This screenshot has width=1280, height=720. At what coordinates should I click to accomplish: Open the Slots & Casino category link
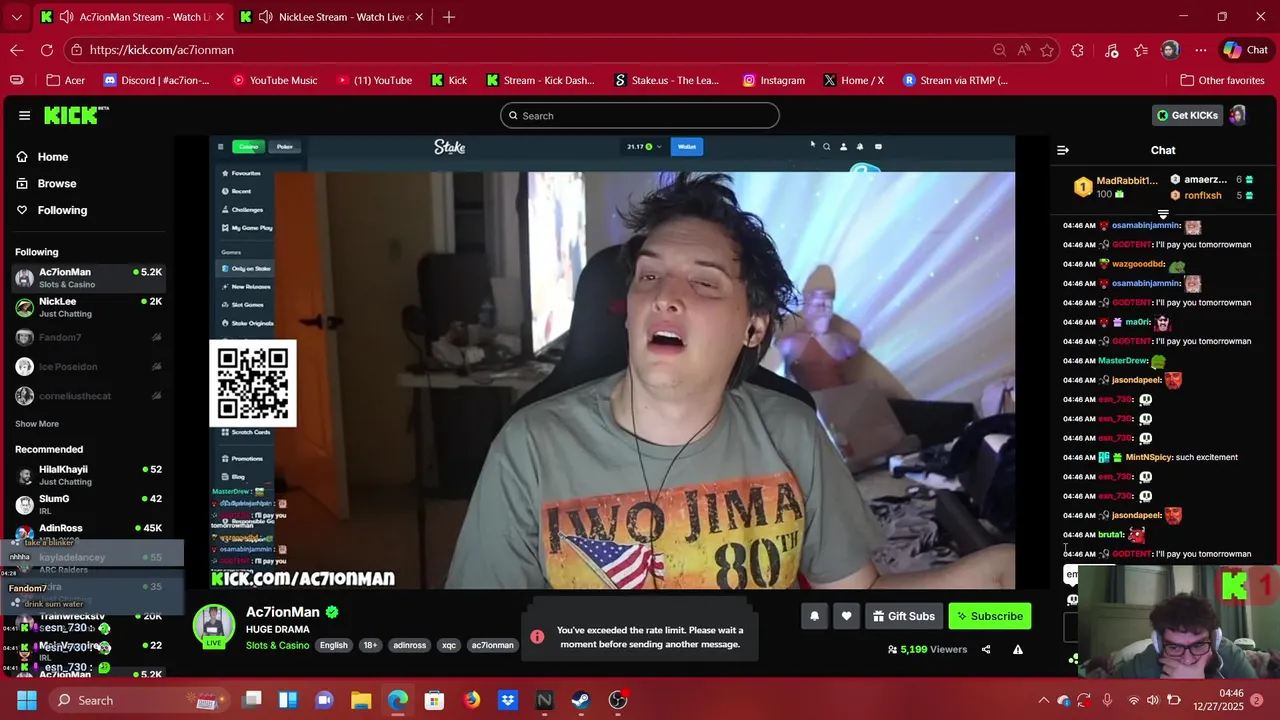pyautogui.click(x=278, y=645)
